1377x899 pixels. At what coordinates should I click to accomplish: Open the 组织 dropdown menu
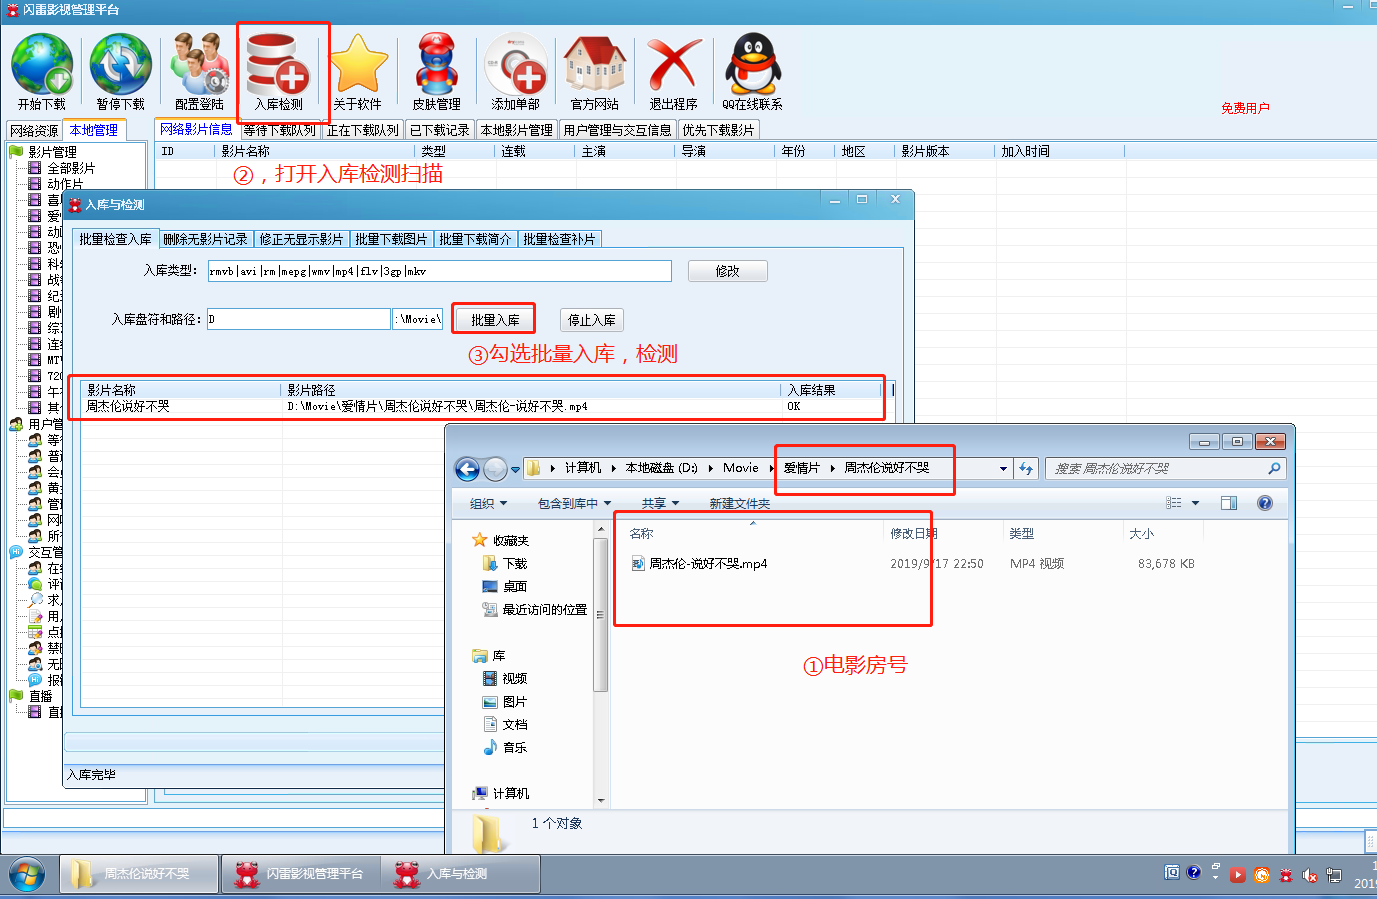489,503
